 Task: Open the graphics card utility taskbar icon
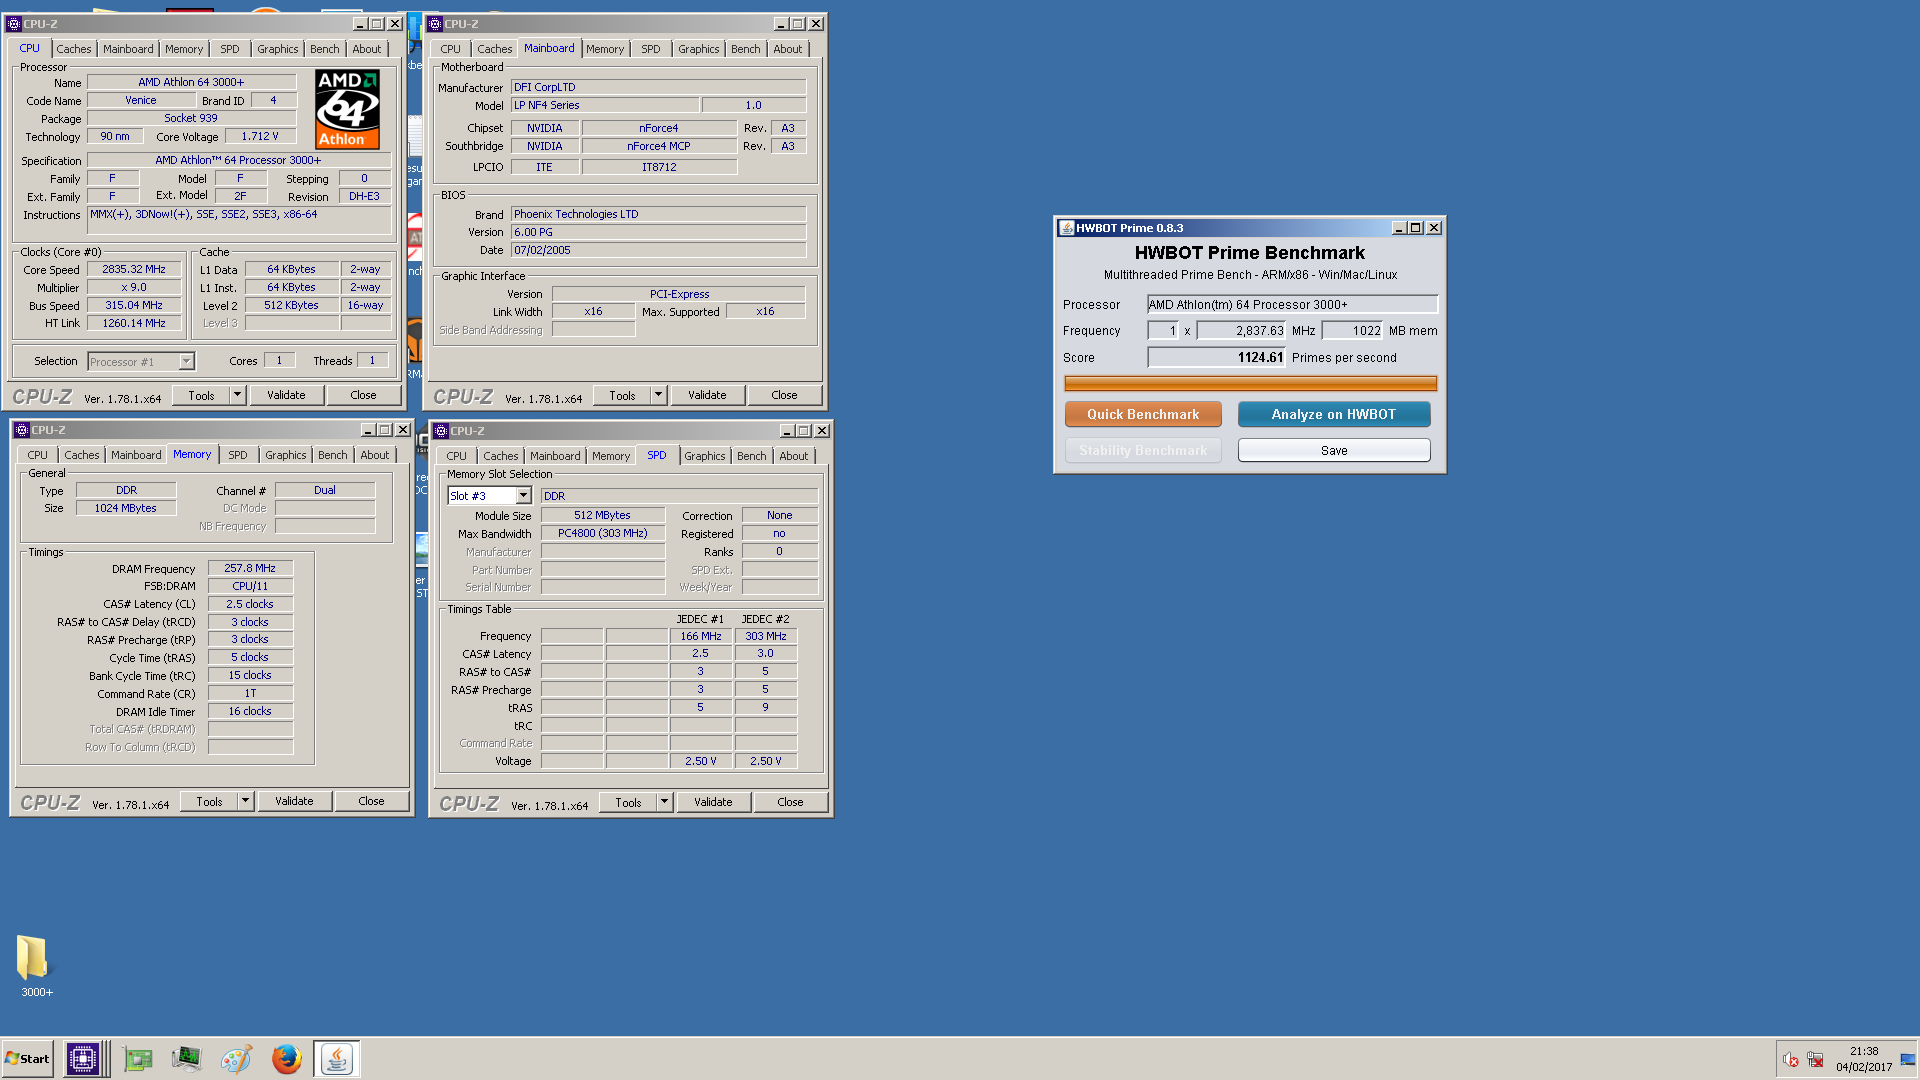point(138,1058)
